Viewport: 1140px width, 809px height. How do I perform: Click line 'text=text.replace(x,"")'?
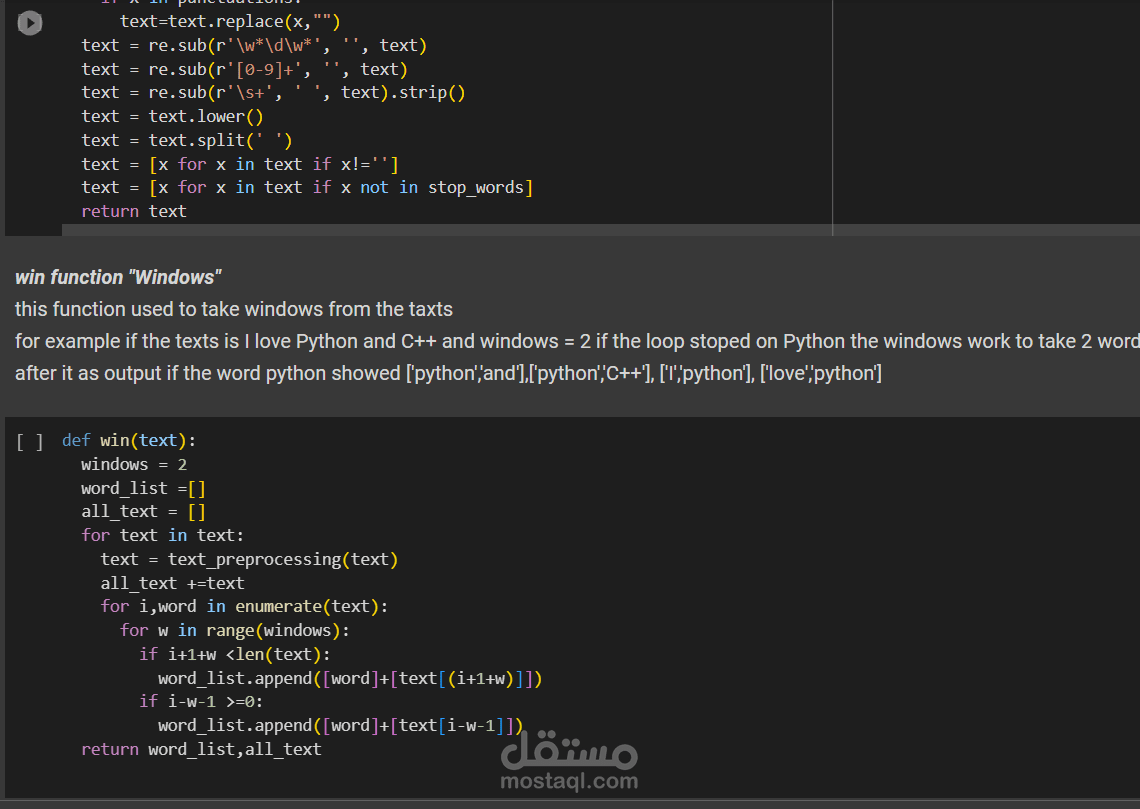click(x=230, y=22)
